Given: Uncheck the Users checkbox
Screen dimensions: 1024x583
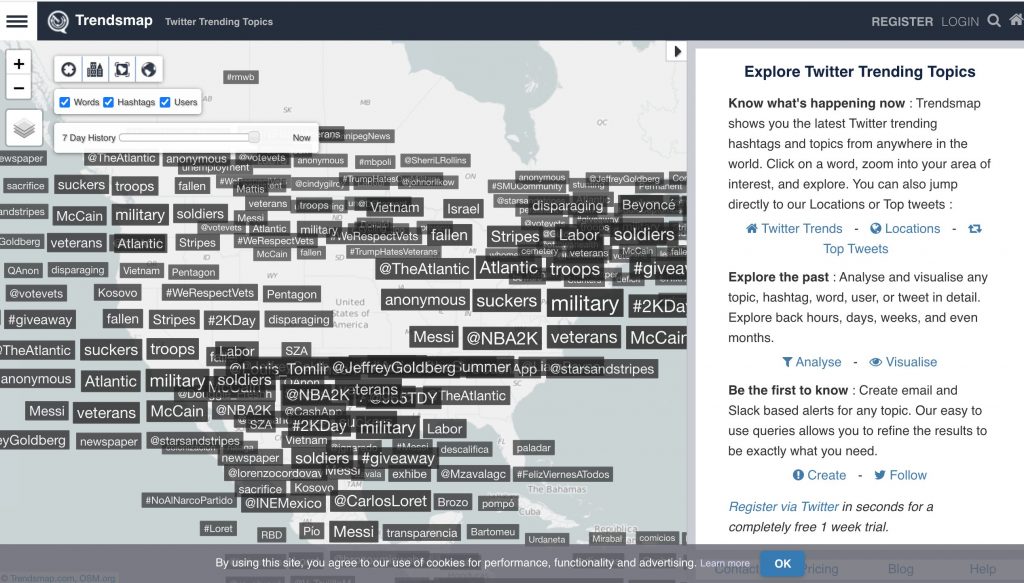Looking at the screenshot, I should 165,102.
